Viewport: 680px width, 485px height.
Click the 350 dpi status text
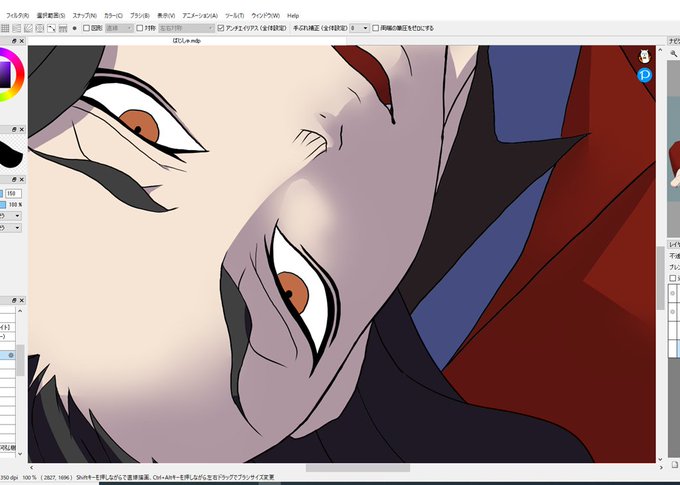(8, 478)
